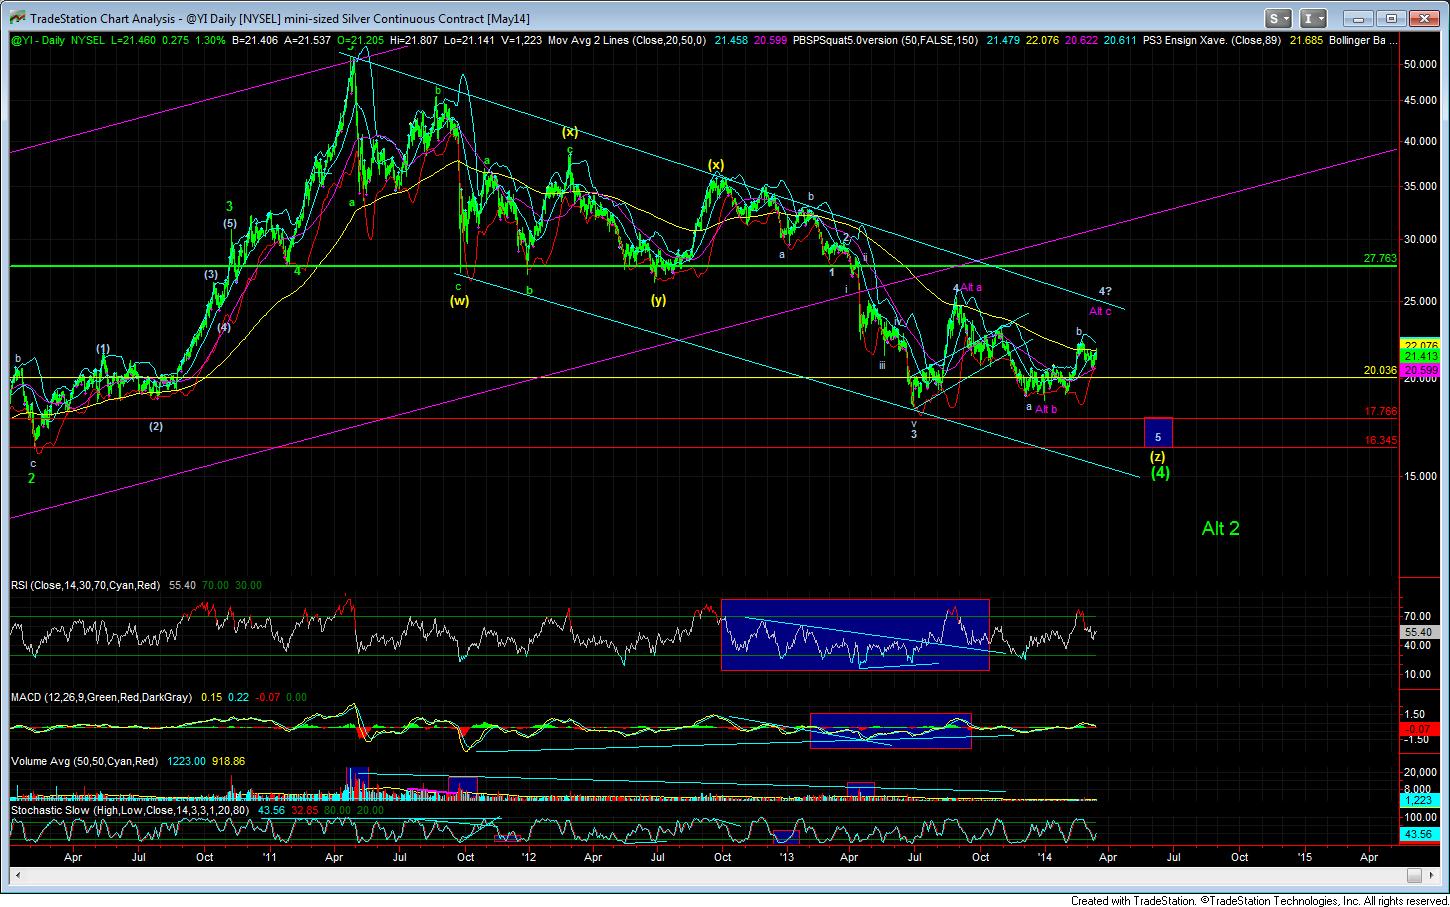Viewport: 1450px width, 907px height.
Task: Select the blue wave 5 target box
Action: (x=1157, y=433)
